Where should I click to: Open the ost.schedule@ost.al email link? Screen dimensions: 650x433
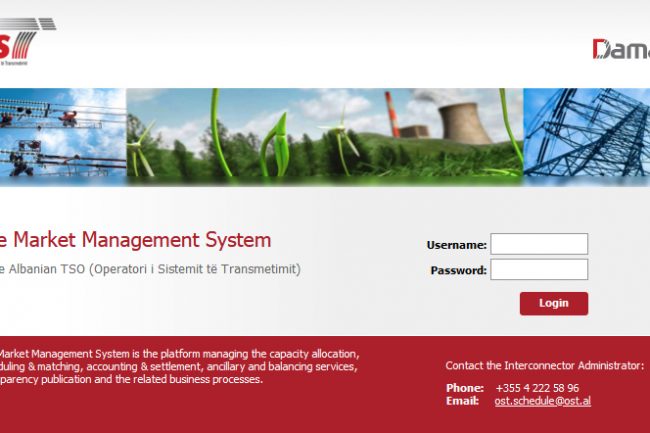pyautogui.click(x=542, y=401)
